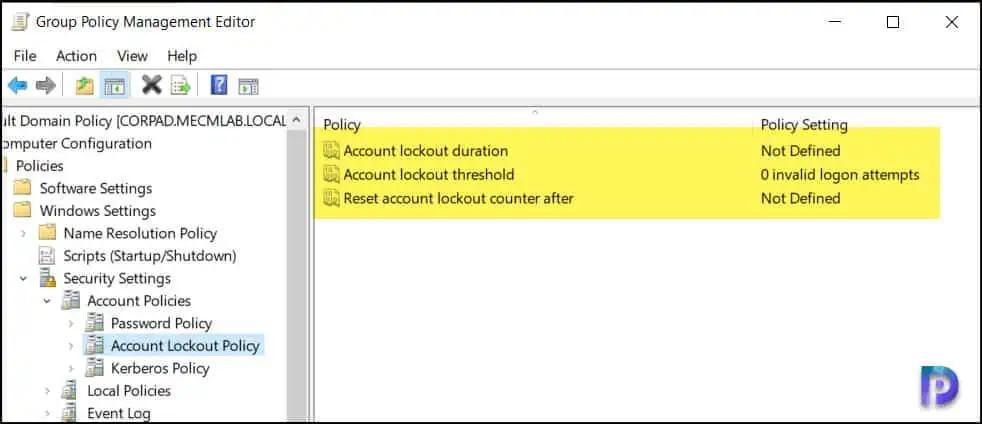The width and height of the screenshot is (982, 424).
Task: Click Not Defined for Reset account lockout counter
Action: (800, 199)
